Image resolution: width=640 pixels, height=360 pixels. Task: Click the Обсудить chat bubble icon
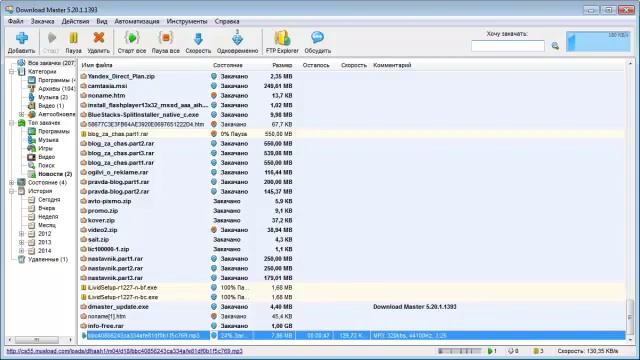(317, 38)
